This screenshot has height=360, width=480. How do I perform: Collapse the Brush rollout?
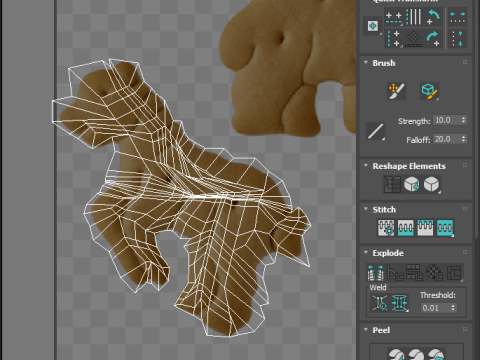(366, 62)
